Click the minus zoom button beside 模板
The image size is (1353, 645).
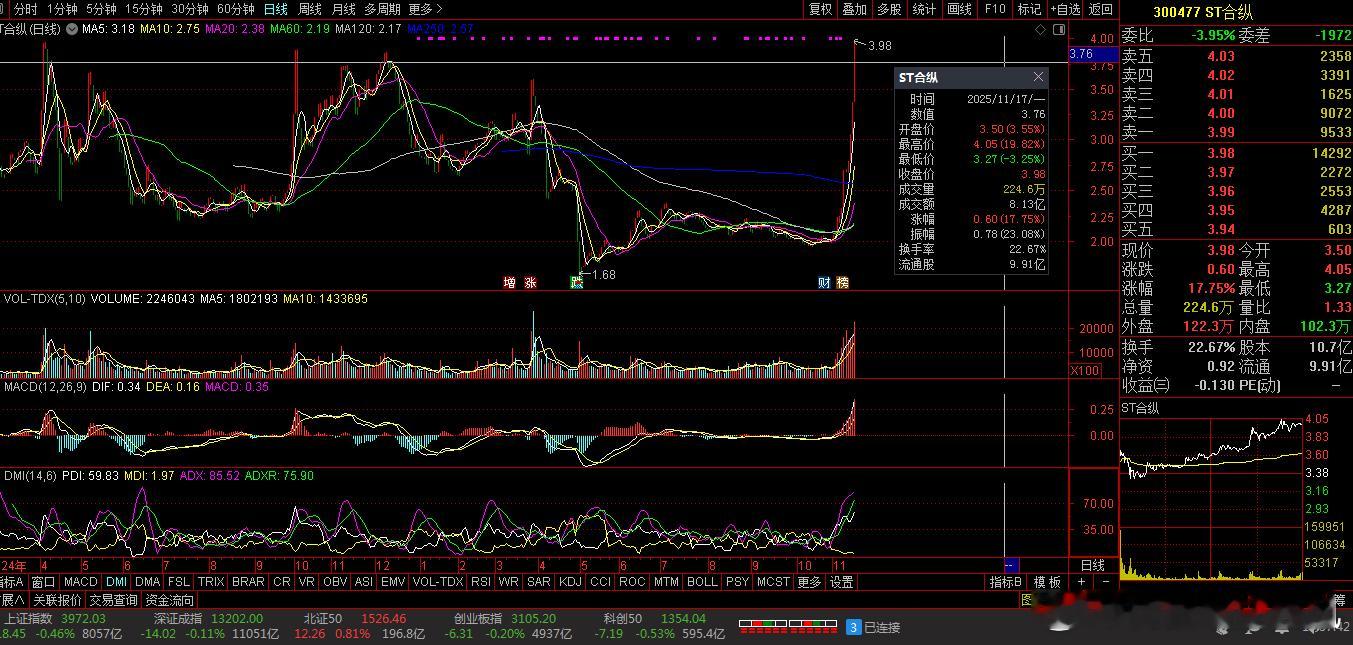point(1105,582)
